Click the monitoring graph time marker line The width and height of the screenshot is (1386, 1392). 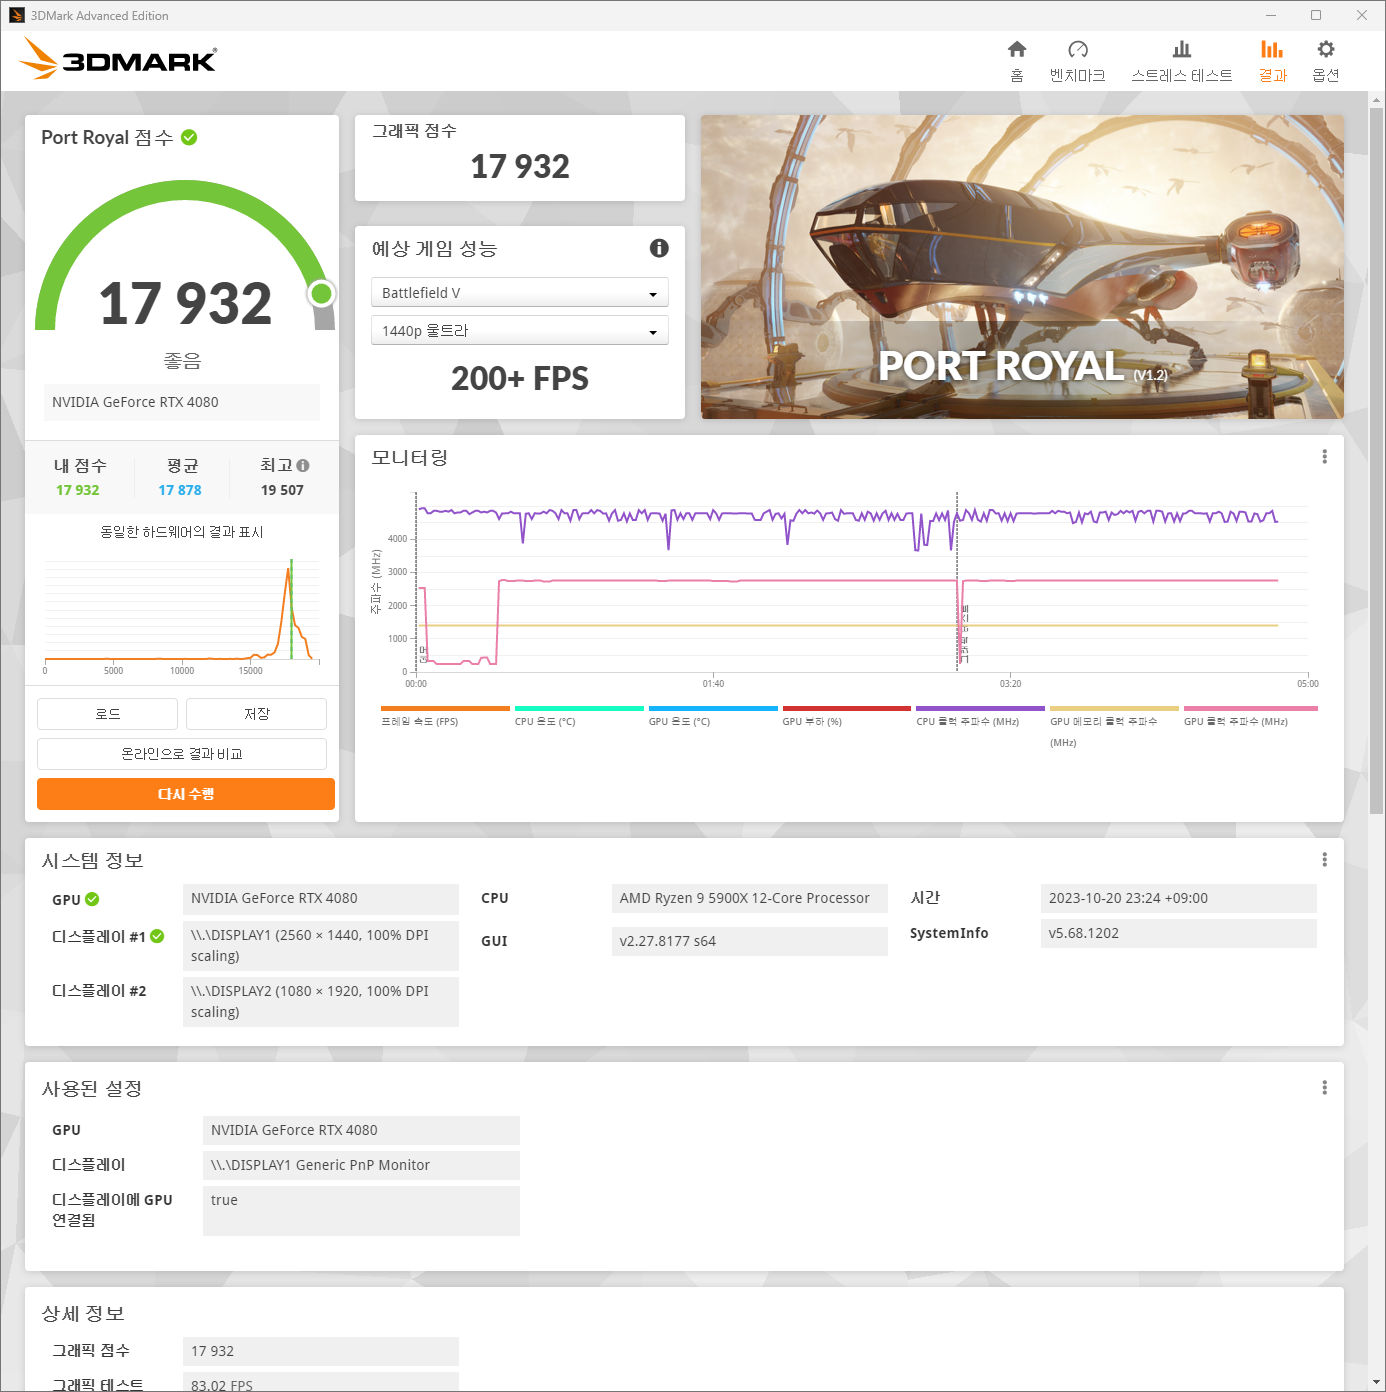(x=957, y=582)
